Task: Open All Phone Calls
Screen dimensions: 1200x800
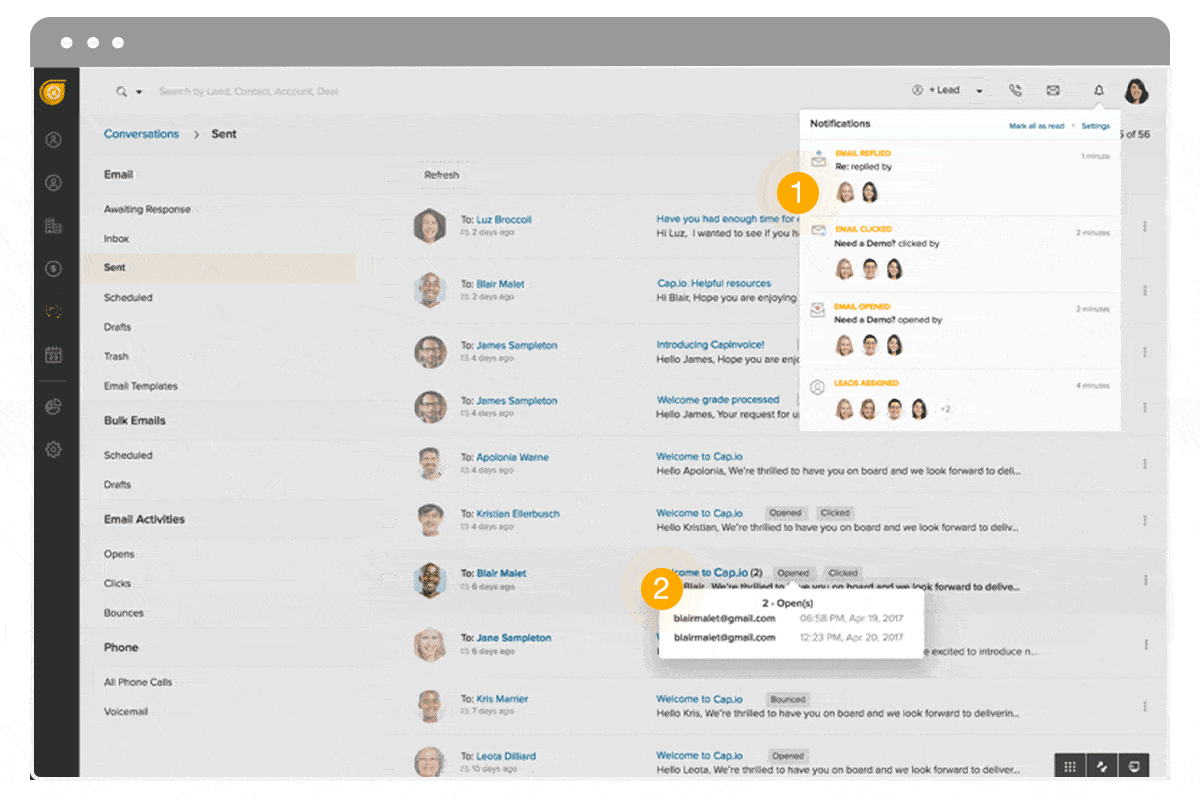Action: coord(138,682)
